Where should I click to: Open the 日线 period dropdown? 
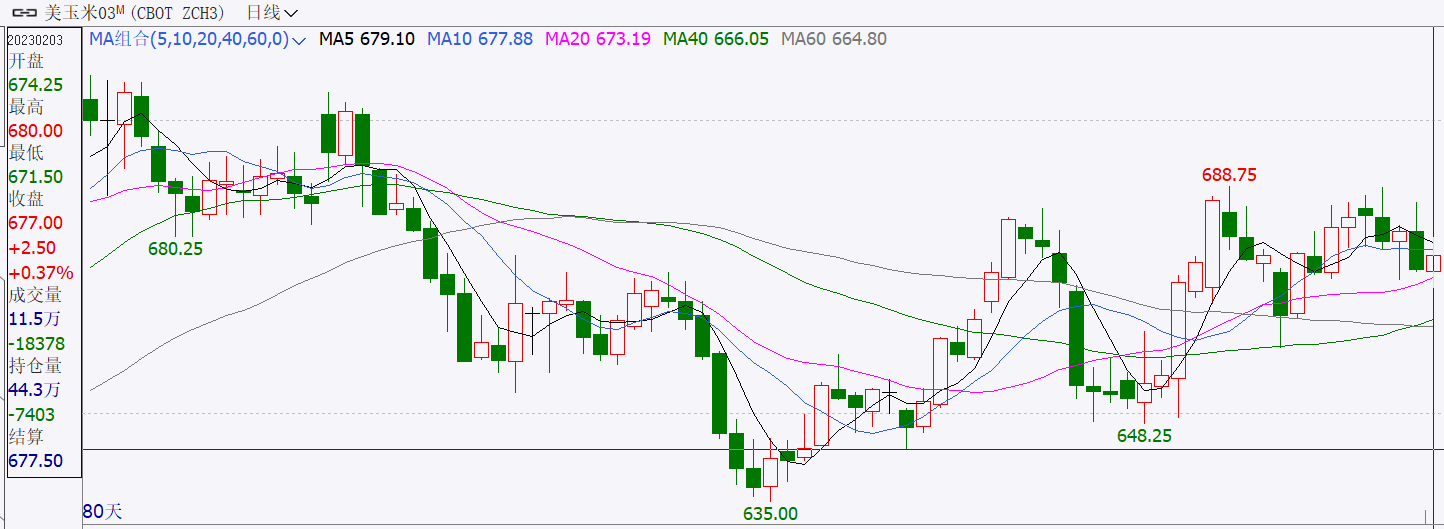(271, 13)
